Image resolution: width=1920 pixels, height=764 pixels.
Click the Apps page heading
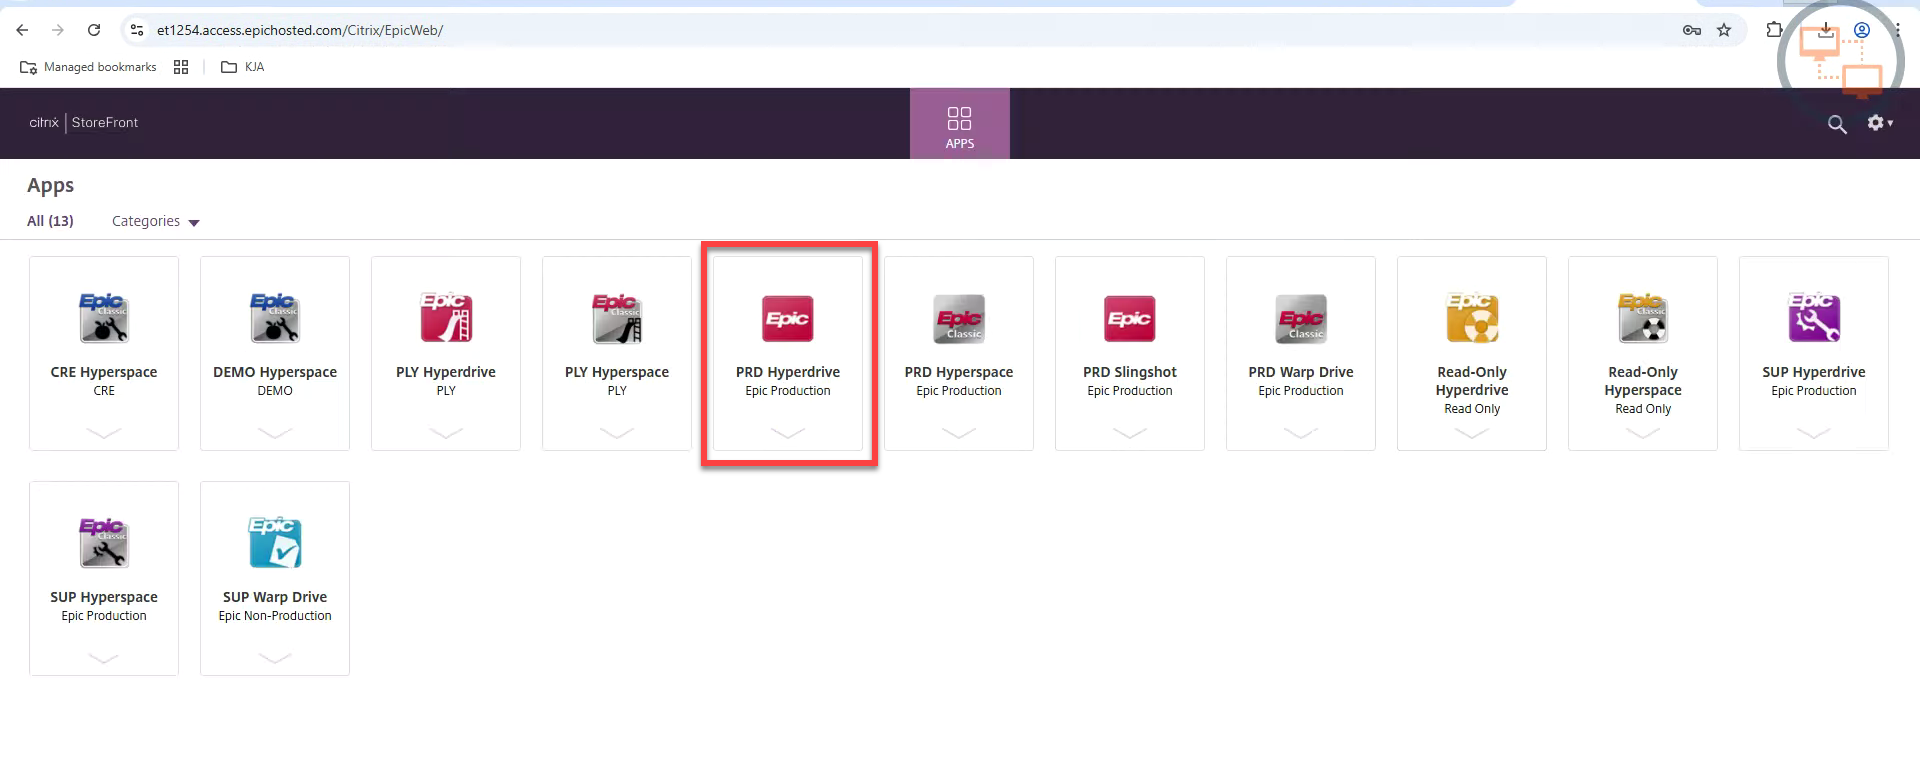51,186
